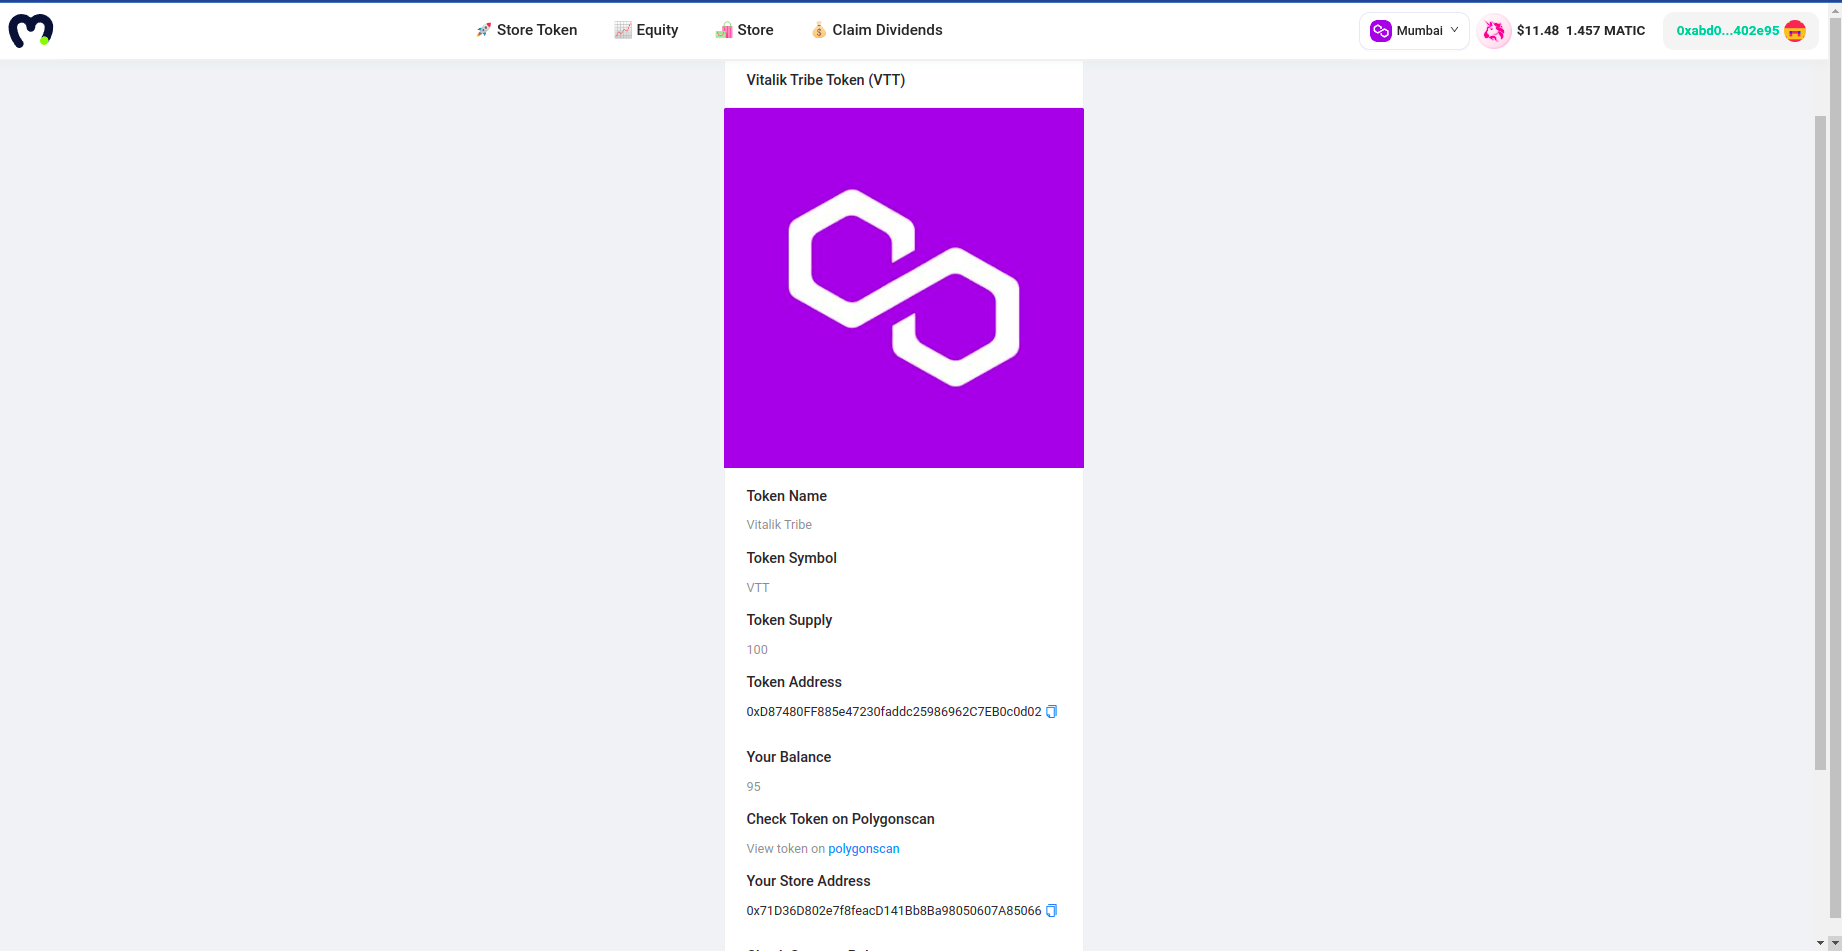Click the Your Balance value 95
The image size is (1842, 951).
pyautogui.click(x=754, y=787)
